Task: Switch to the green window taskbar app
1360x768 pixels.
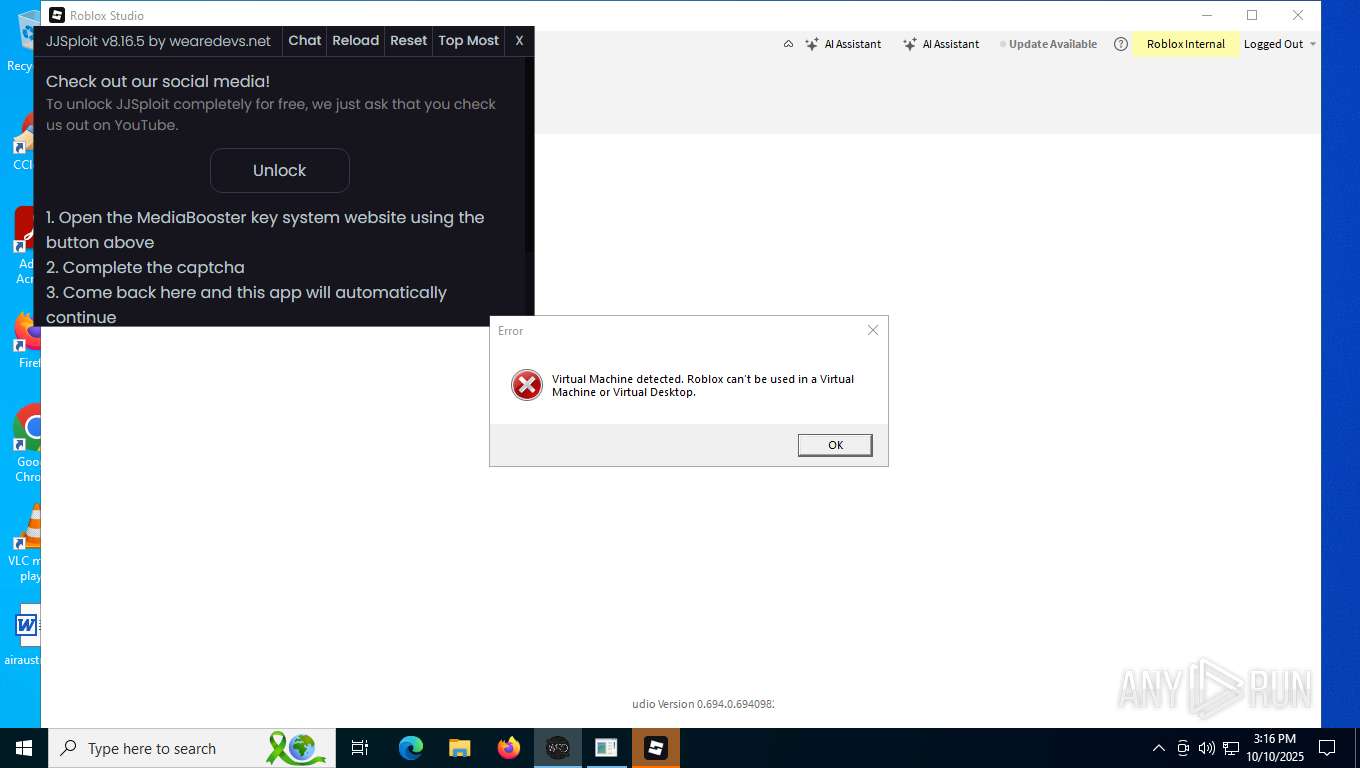Action: click(x=606, y=748)
